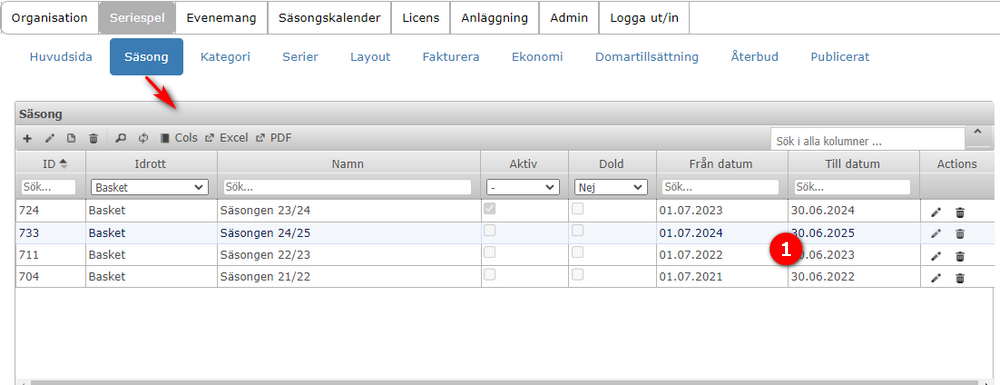Edit row Säsongen 24/25 with pencil

pyautogui.click(x=936, y=234)
